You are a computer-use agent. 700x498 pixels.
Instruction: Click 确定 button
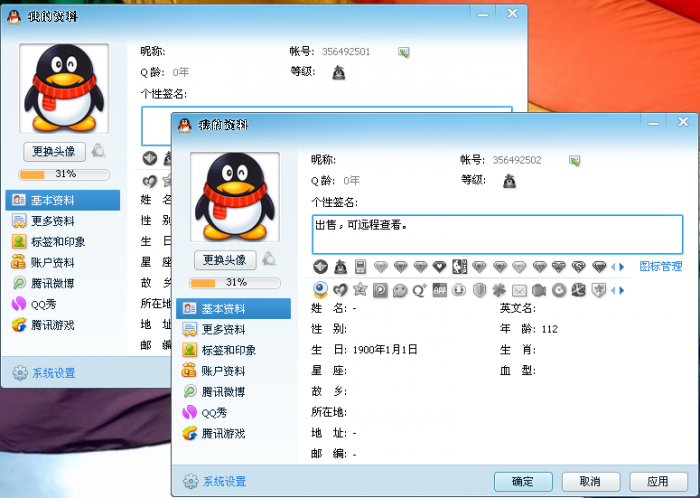point(523,481)
